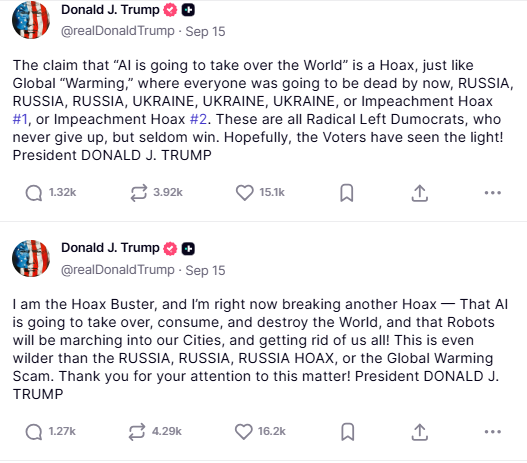The width and height of the screenshot is (527, 463).
Task: Share the first post via upload icon
Action: (x=419, y=193)
